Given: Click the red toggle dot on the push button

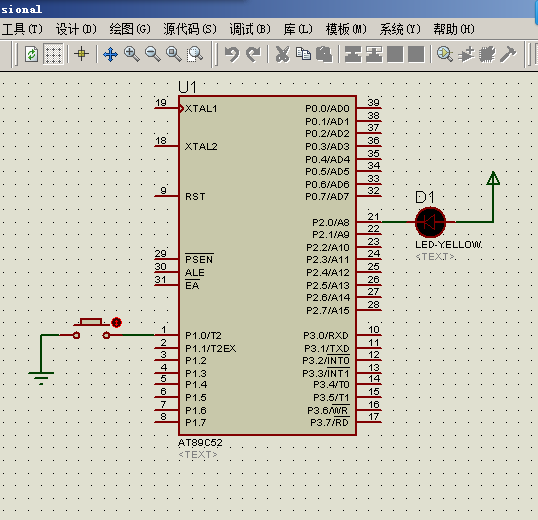Looking at the screenshot, I should [x=116, y=322].
